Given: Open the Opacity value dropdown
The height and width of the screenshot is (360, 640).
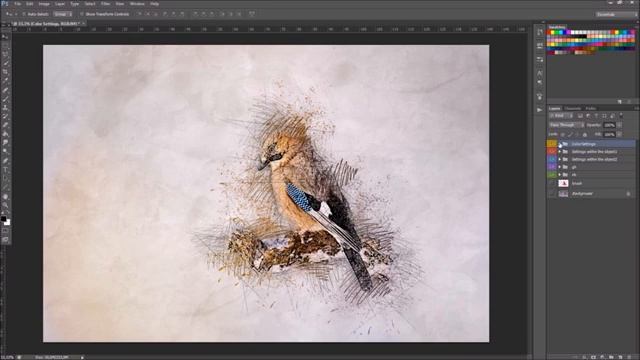Looking at the screenshot, I should pos(620,125).
